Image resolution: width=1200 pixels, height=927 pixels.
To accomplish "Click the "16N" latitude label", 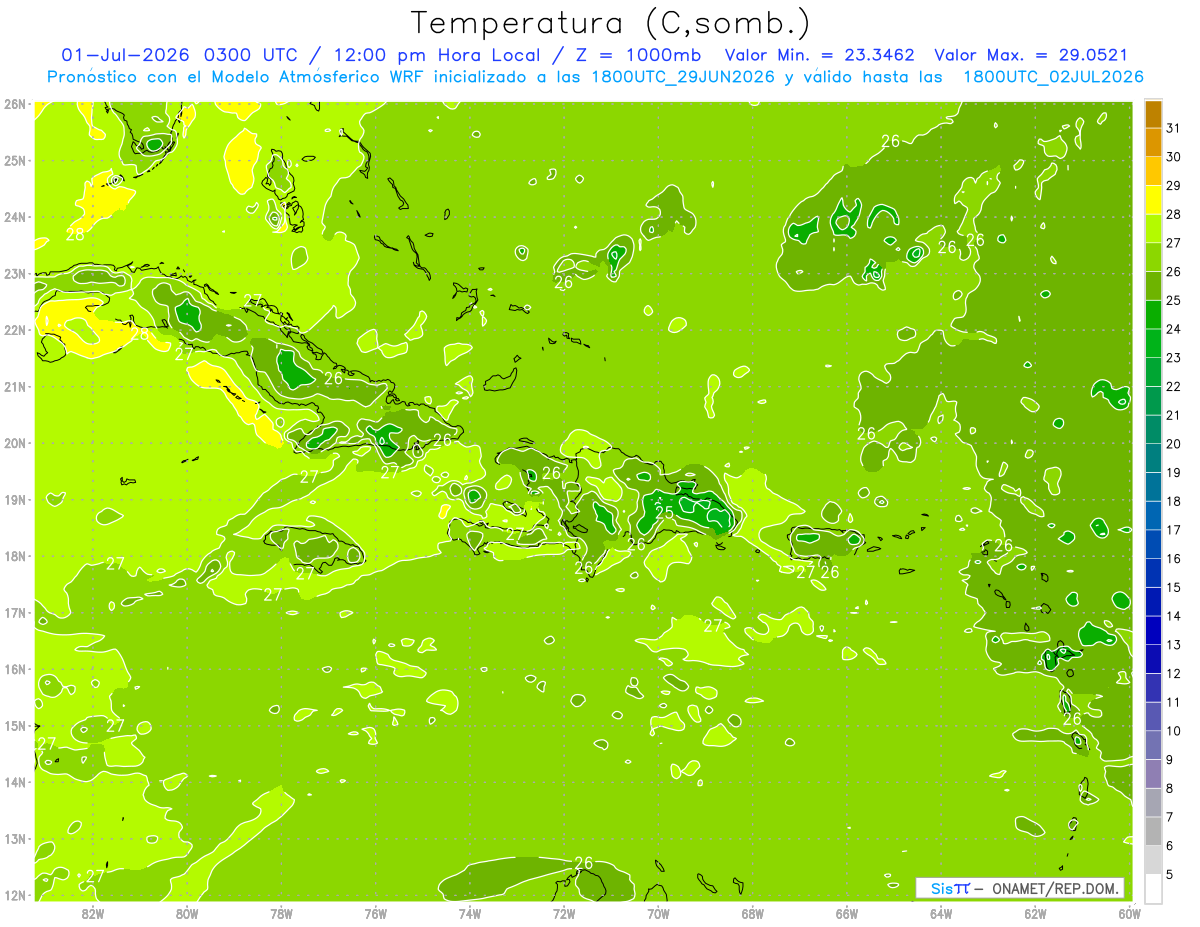I will (14, 669).
